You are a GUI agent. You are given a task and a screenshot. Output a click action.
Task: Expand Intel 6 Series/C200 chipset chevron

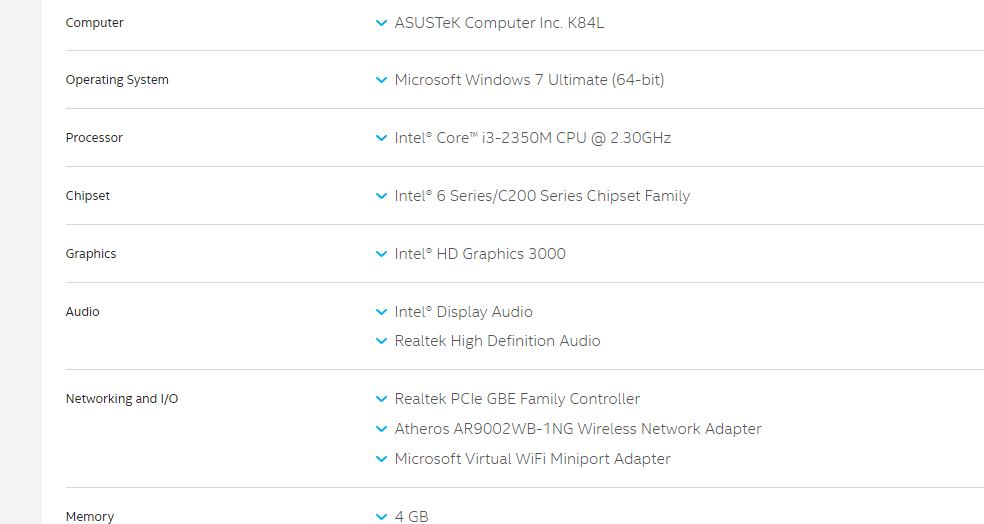381,196
